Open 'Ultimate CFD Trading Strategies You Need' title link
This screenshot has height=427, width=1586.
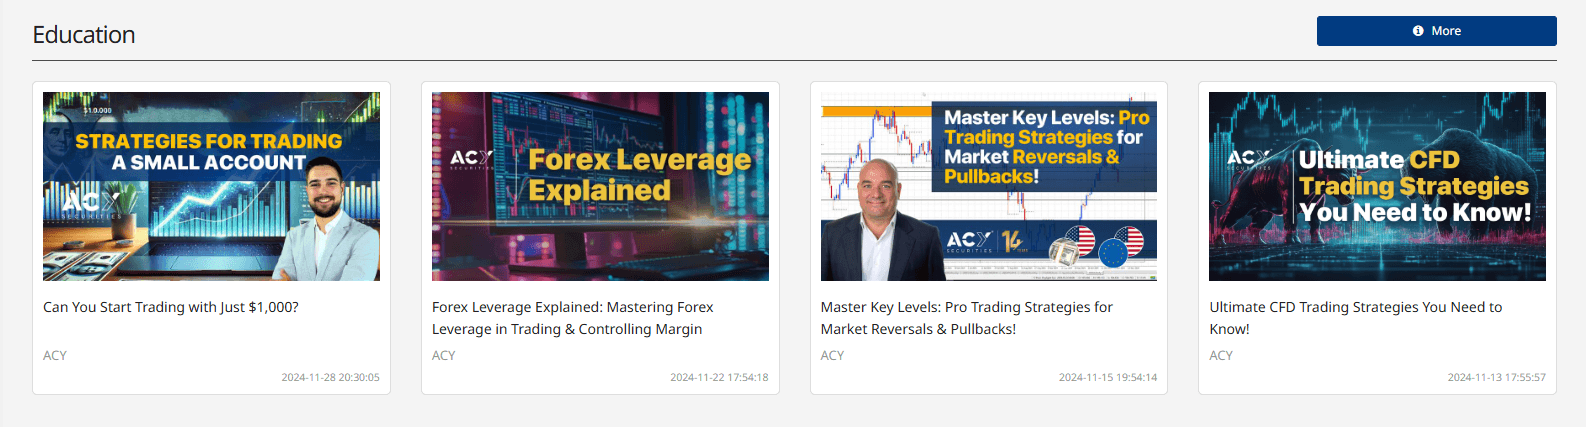tap(1356, 318)
